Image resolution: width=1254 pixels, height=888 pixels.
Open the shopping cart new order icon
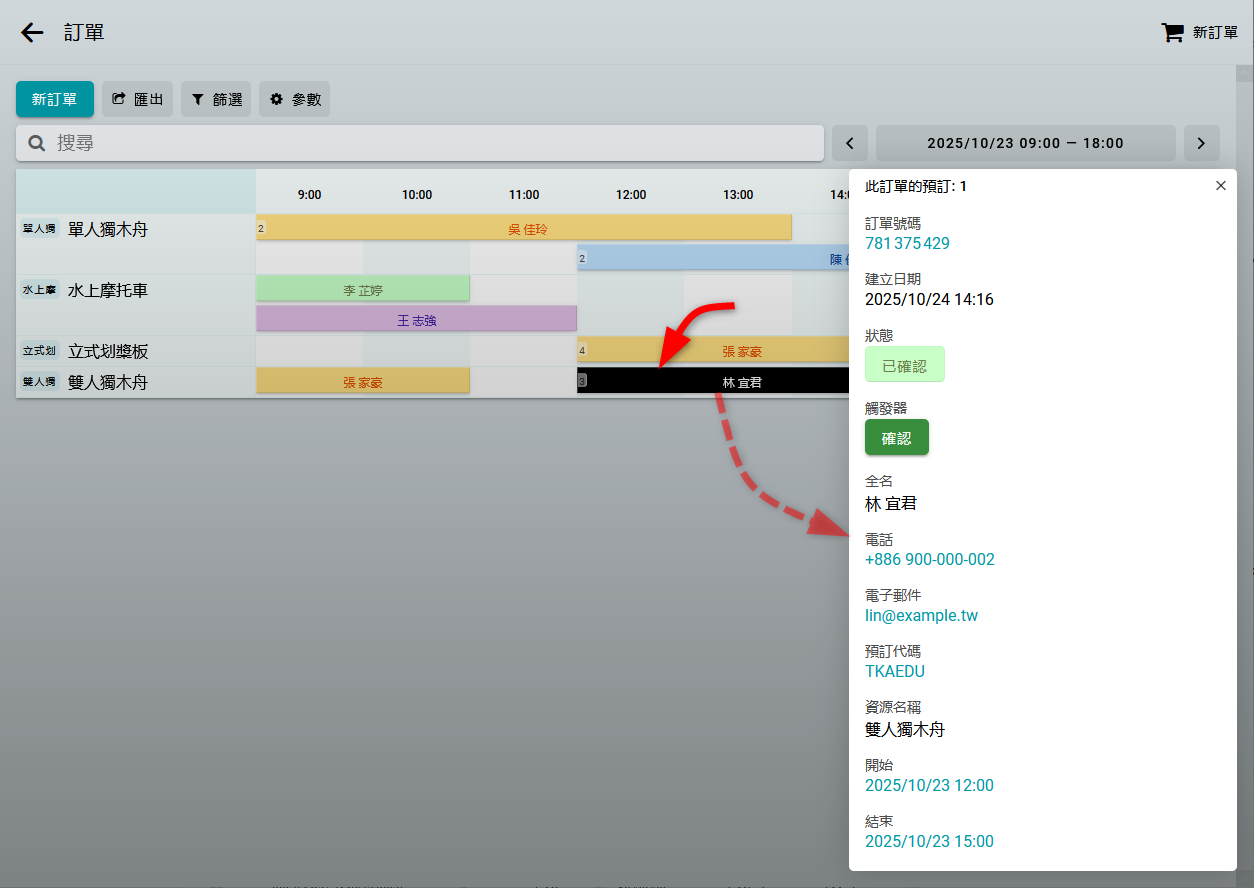pyautogui.click(x=1172, y=32)
